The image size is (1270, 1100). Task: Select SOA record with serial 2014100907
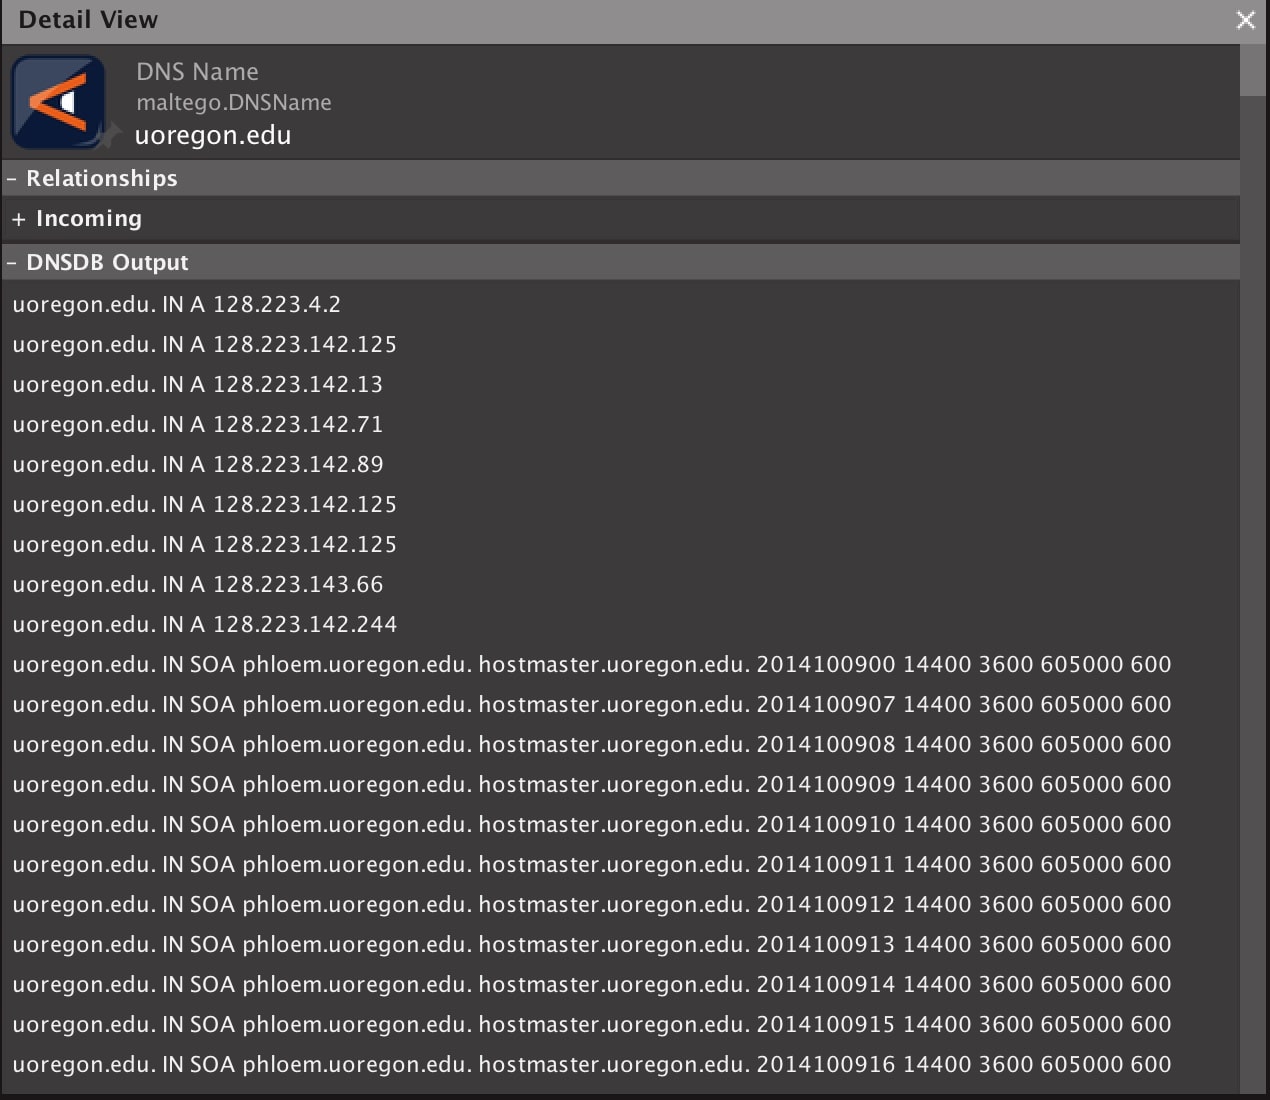point(592,704)
